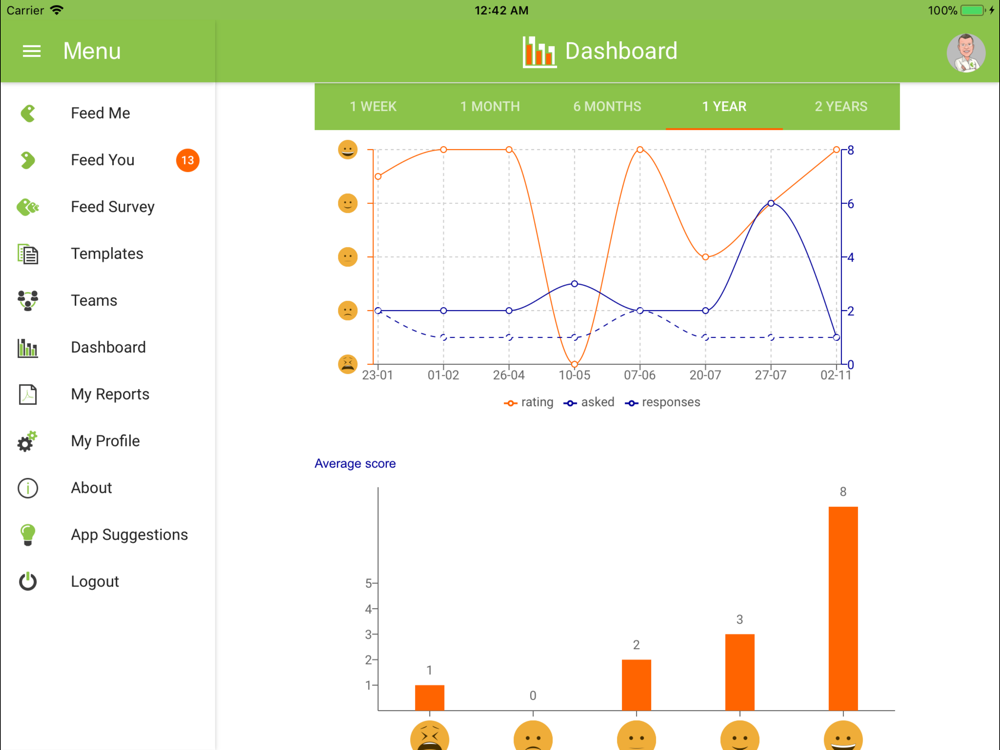This screenshot has height=750, width=1000.
Task: Click the rating data point at 10-05
Action: 575,364
